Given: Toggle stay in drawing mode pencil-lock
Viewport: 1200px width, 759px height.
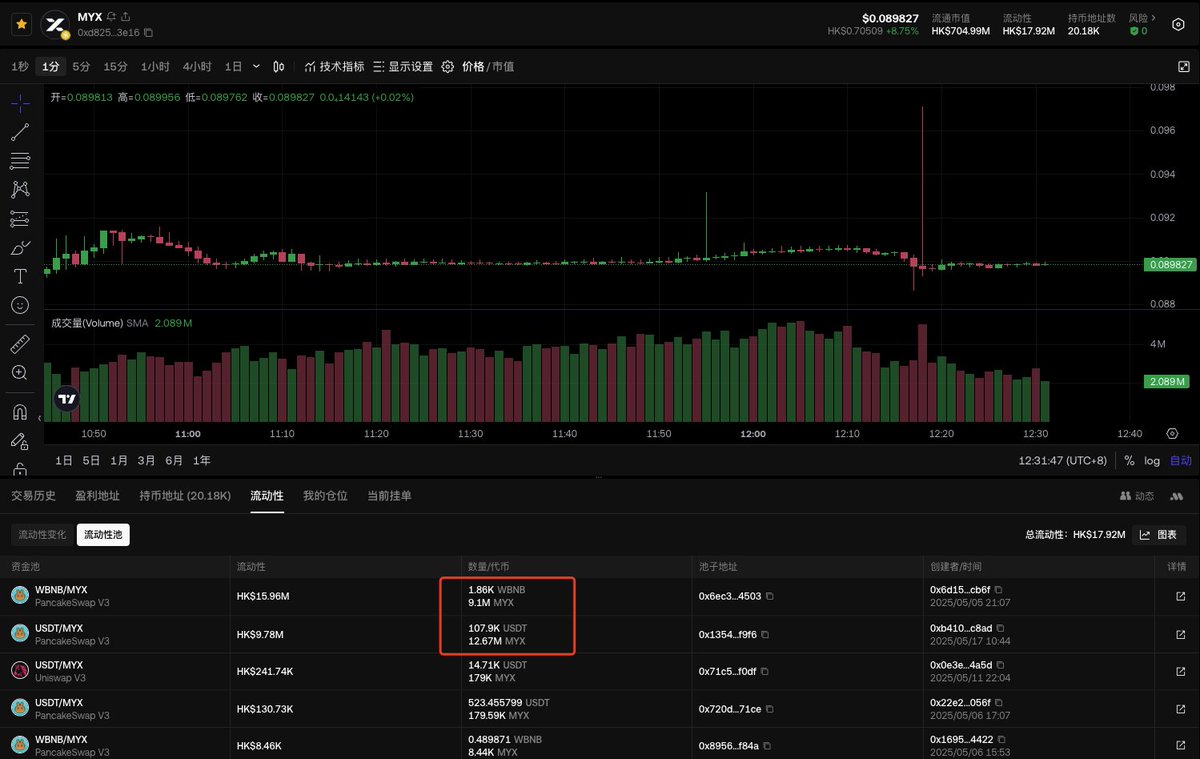Looking at the screenshot, I should [x=20, y=440].
